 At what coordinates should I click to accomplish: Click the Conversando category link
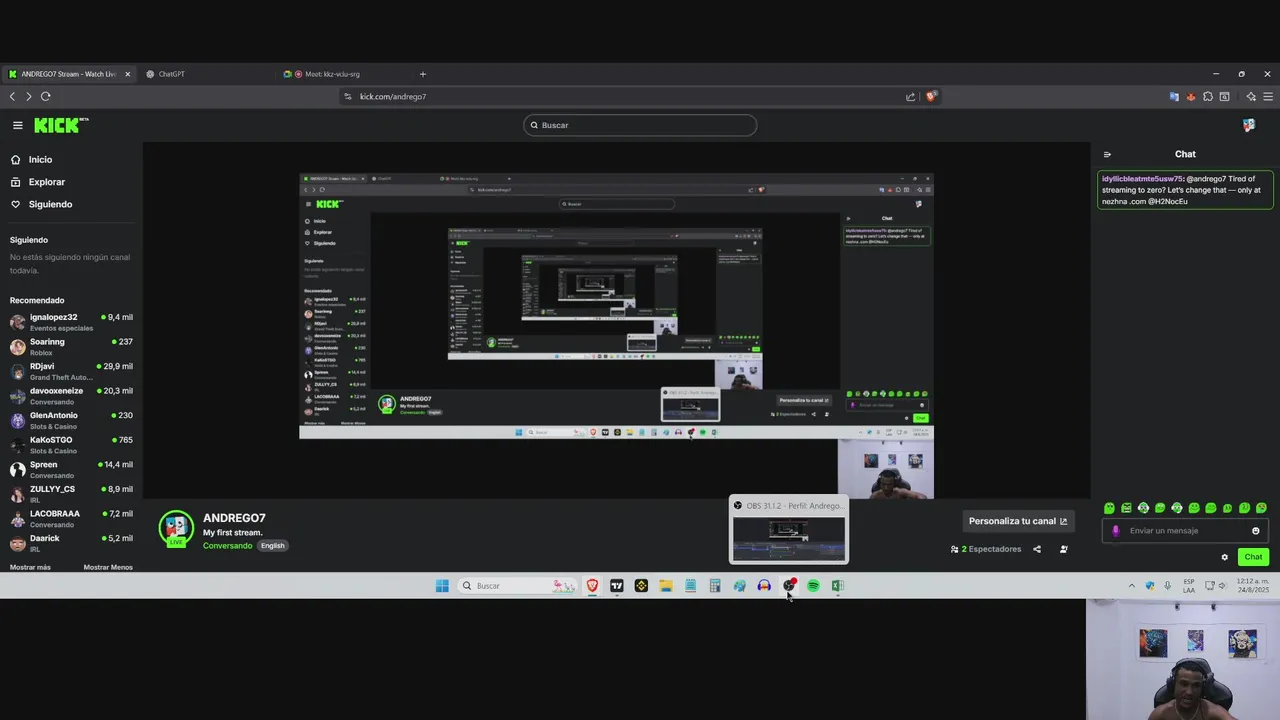point(228,546)
